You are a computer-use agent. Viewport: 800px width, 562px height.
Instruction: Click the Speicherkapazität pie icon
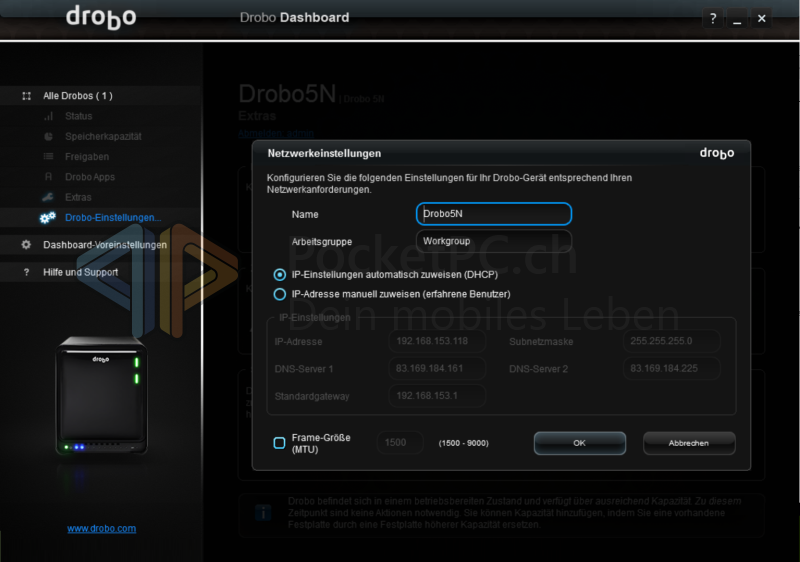pos(48,136)
